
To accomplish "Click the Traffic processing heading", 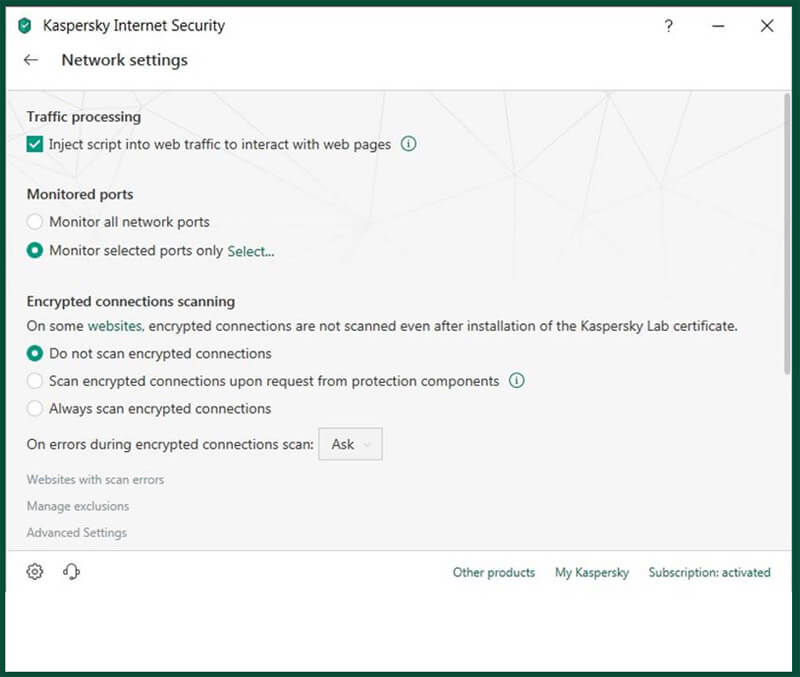I will click(84, 117).
